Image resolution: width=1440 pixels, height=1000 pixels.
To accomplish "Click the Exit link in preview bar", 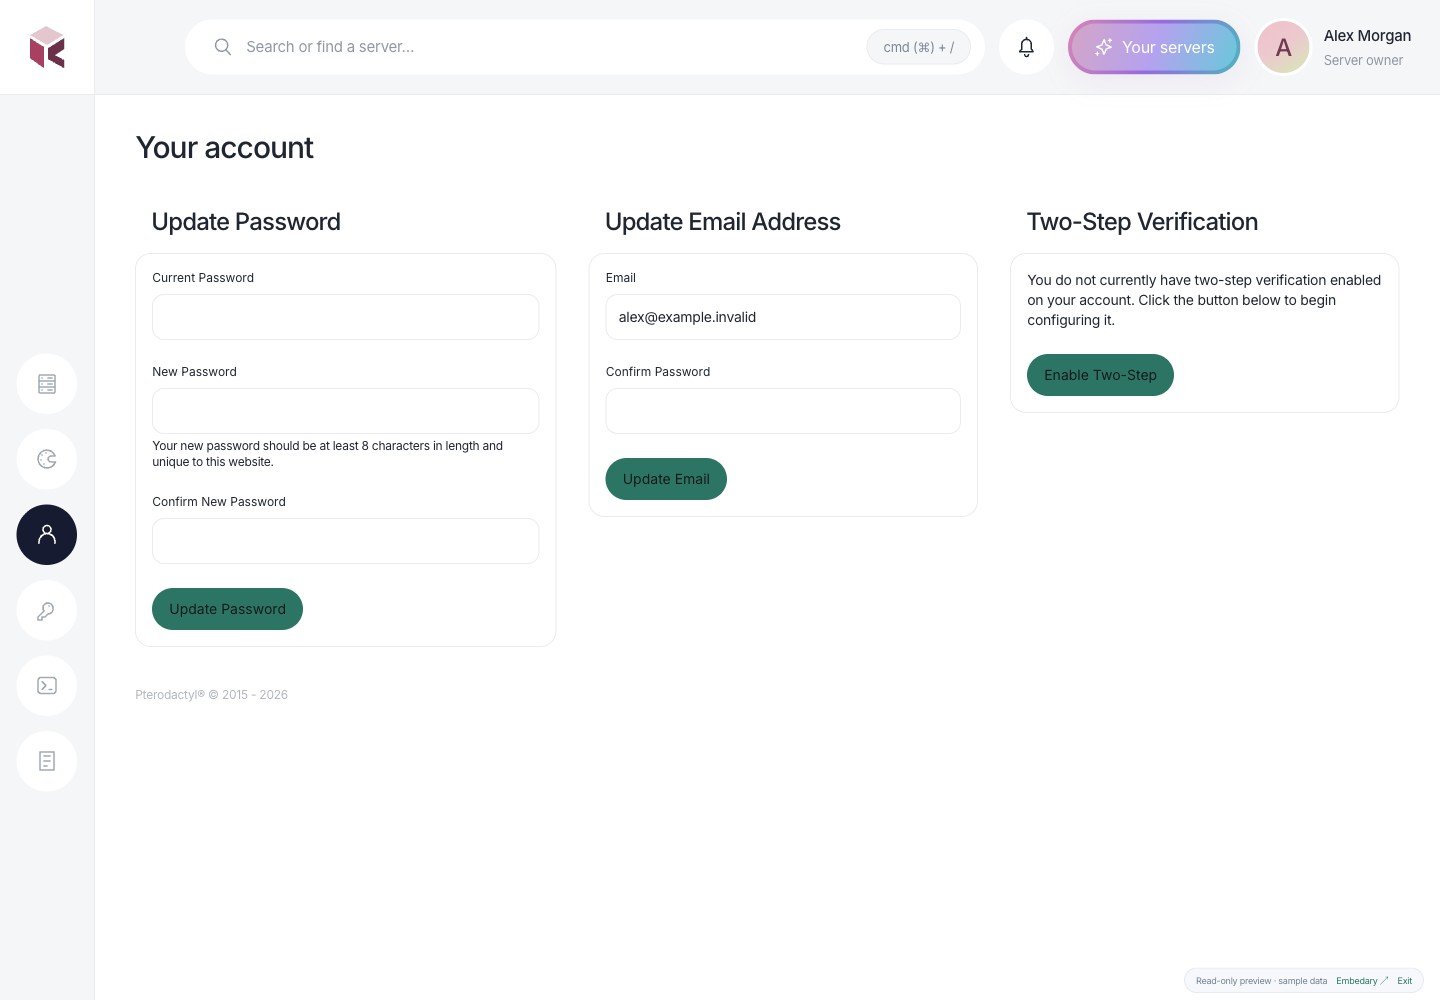I will click(x=1405, y=981).
